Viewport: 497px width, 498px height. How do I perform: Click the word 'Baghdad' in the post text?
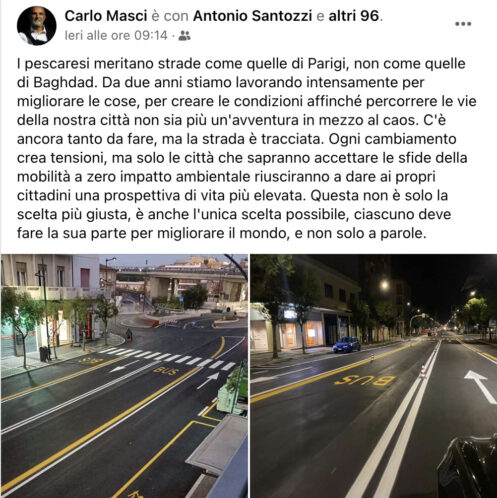coord(62,82)
